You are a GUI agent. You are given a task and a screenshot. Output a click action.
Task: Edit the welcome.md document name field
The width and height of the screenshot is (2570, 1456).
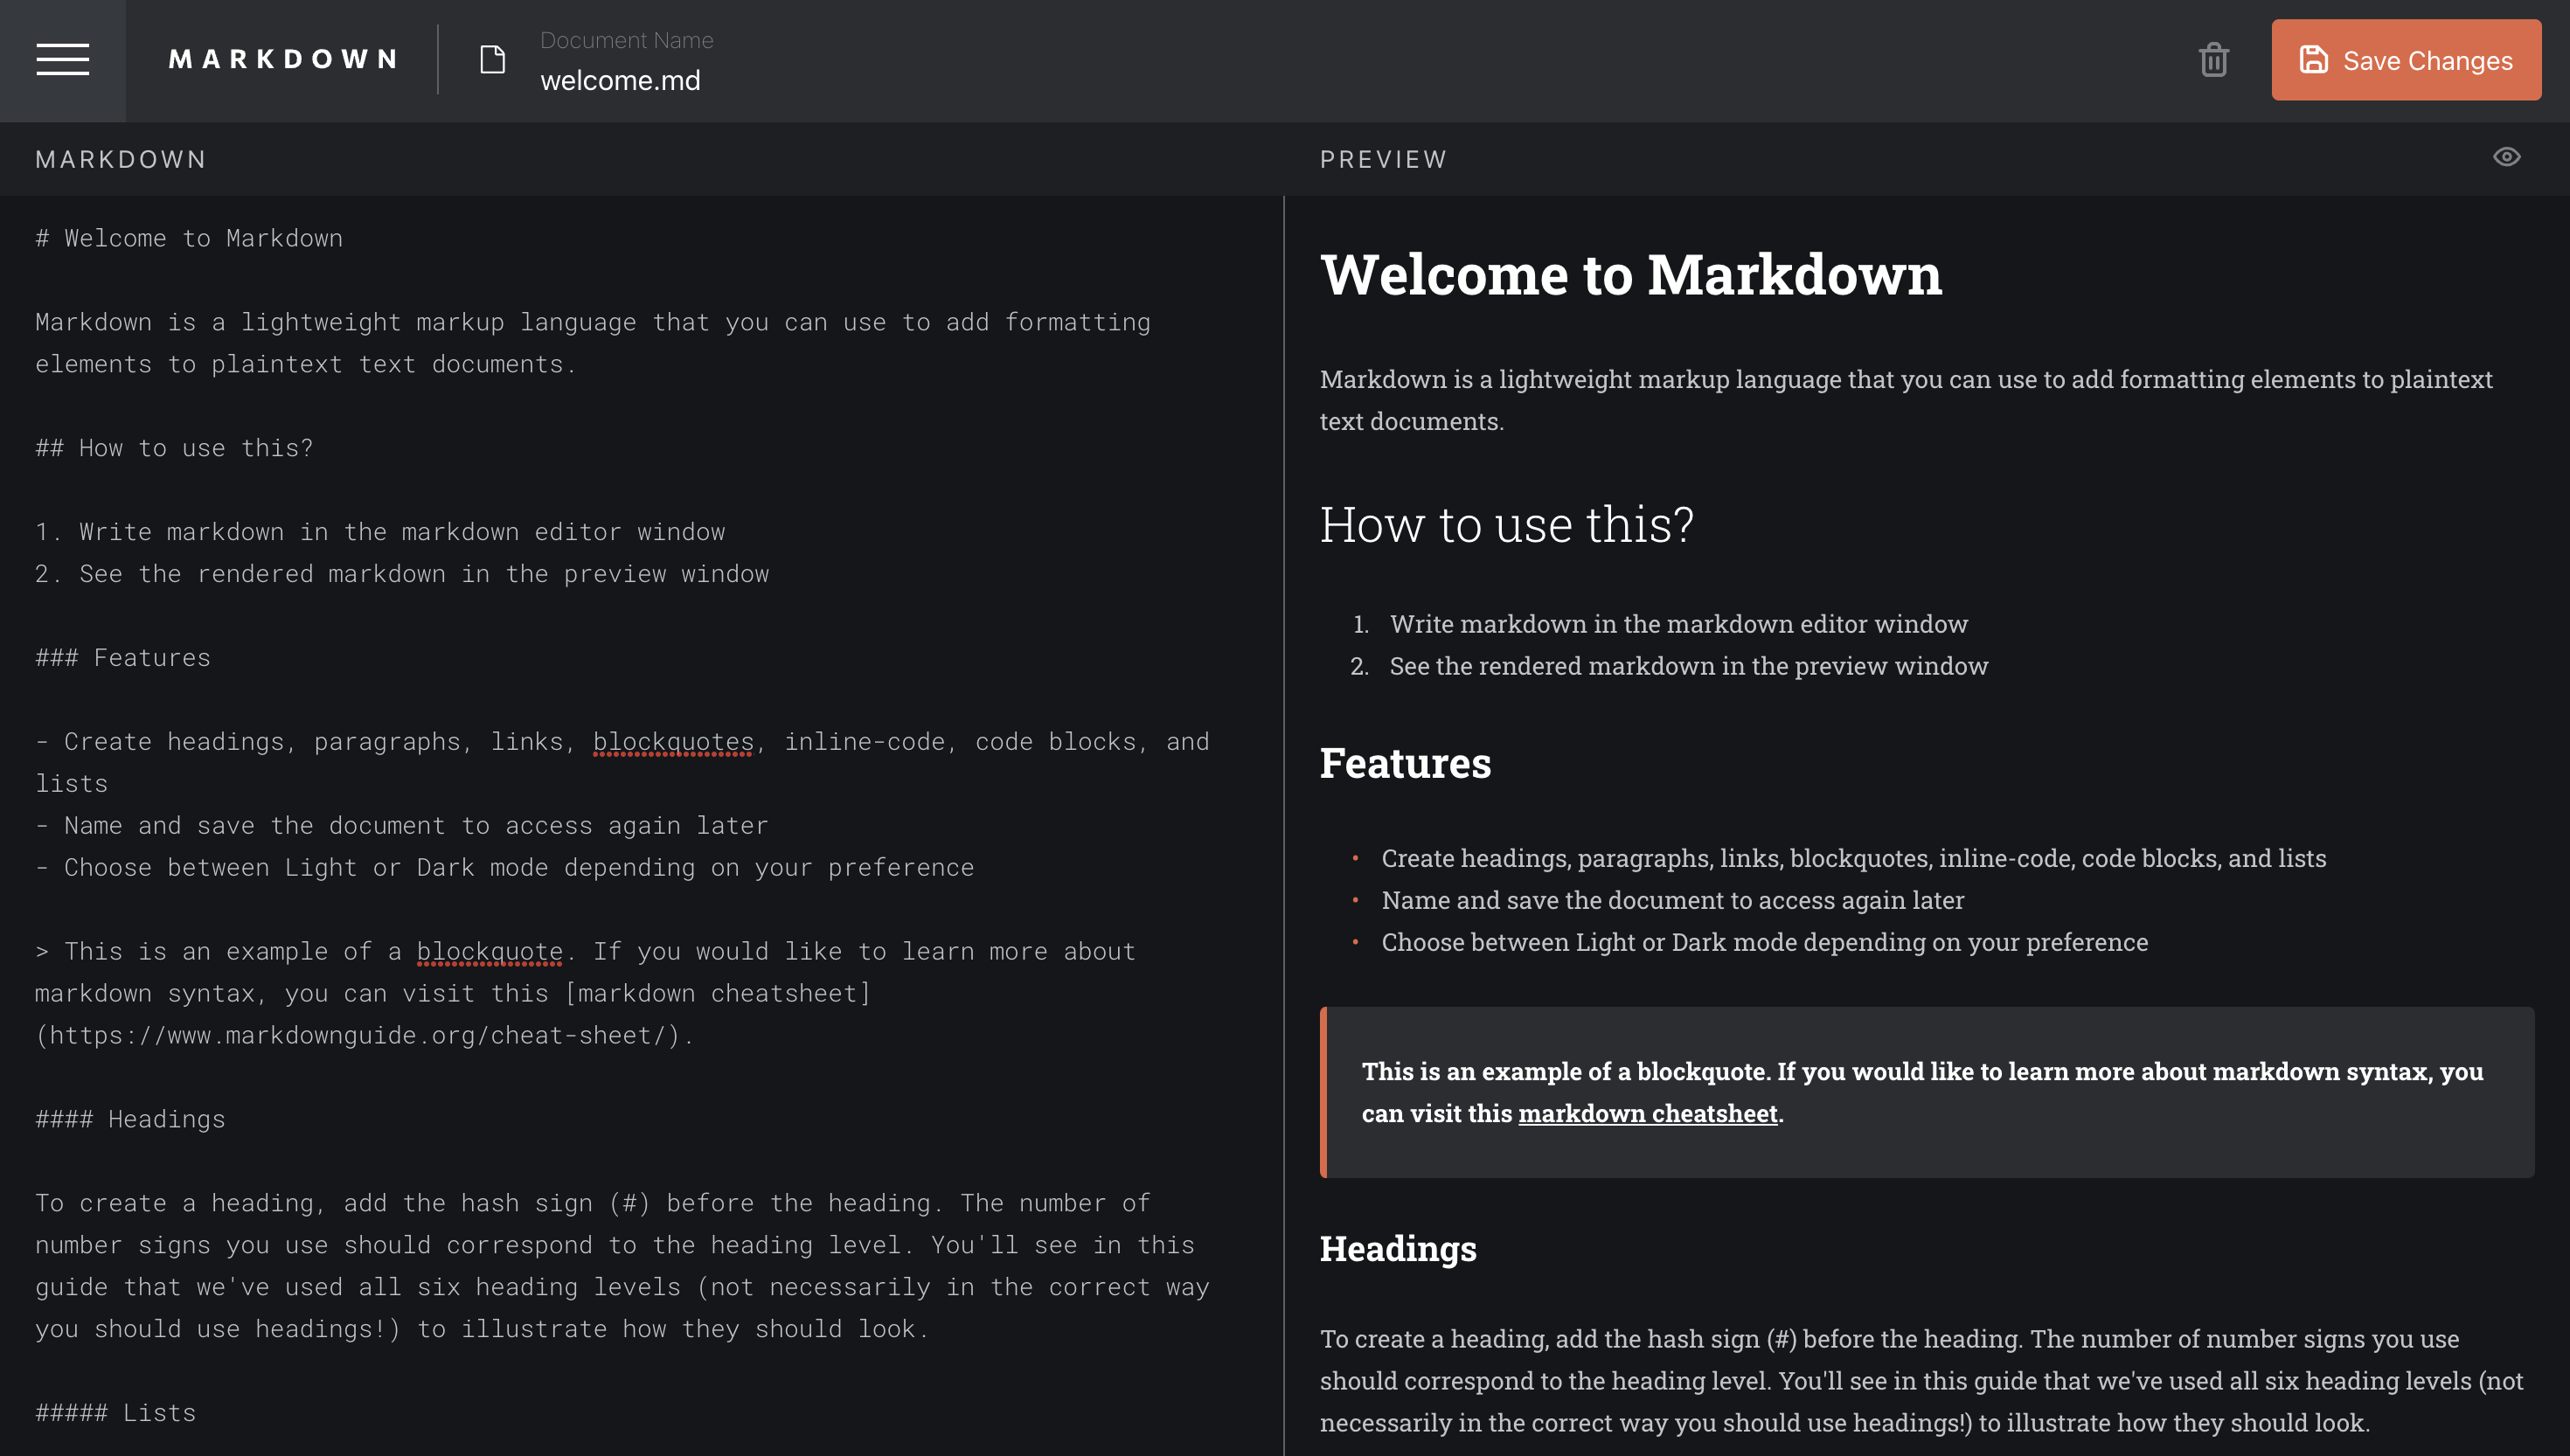click(620, 81)
